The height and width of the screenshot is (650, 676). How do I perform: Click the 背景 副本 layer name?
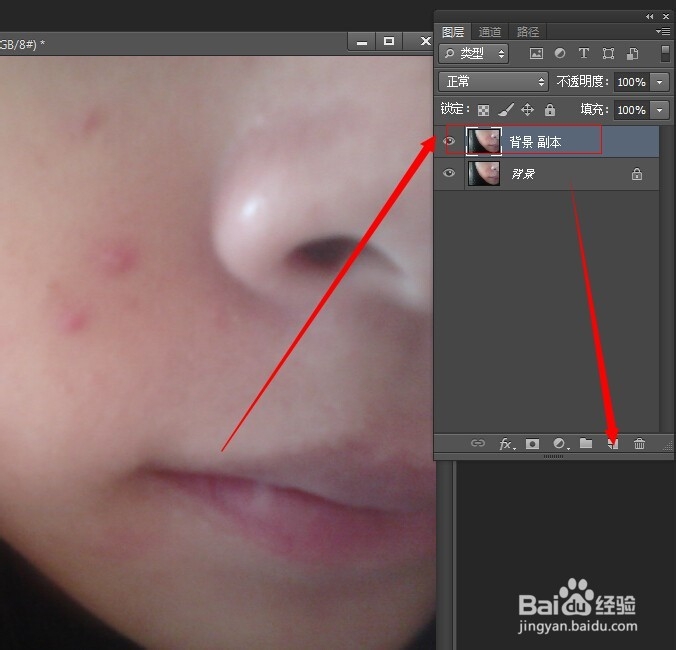click(x=535, y=142)
